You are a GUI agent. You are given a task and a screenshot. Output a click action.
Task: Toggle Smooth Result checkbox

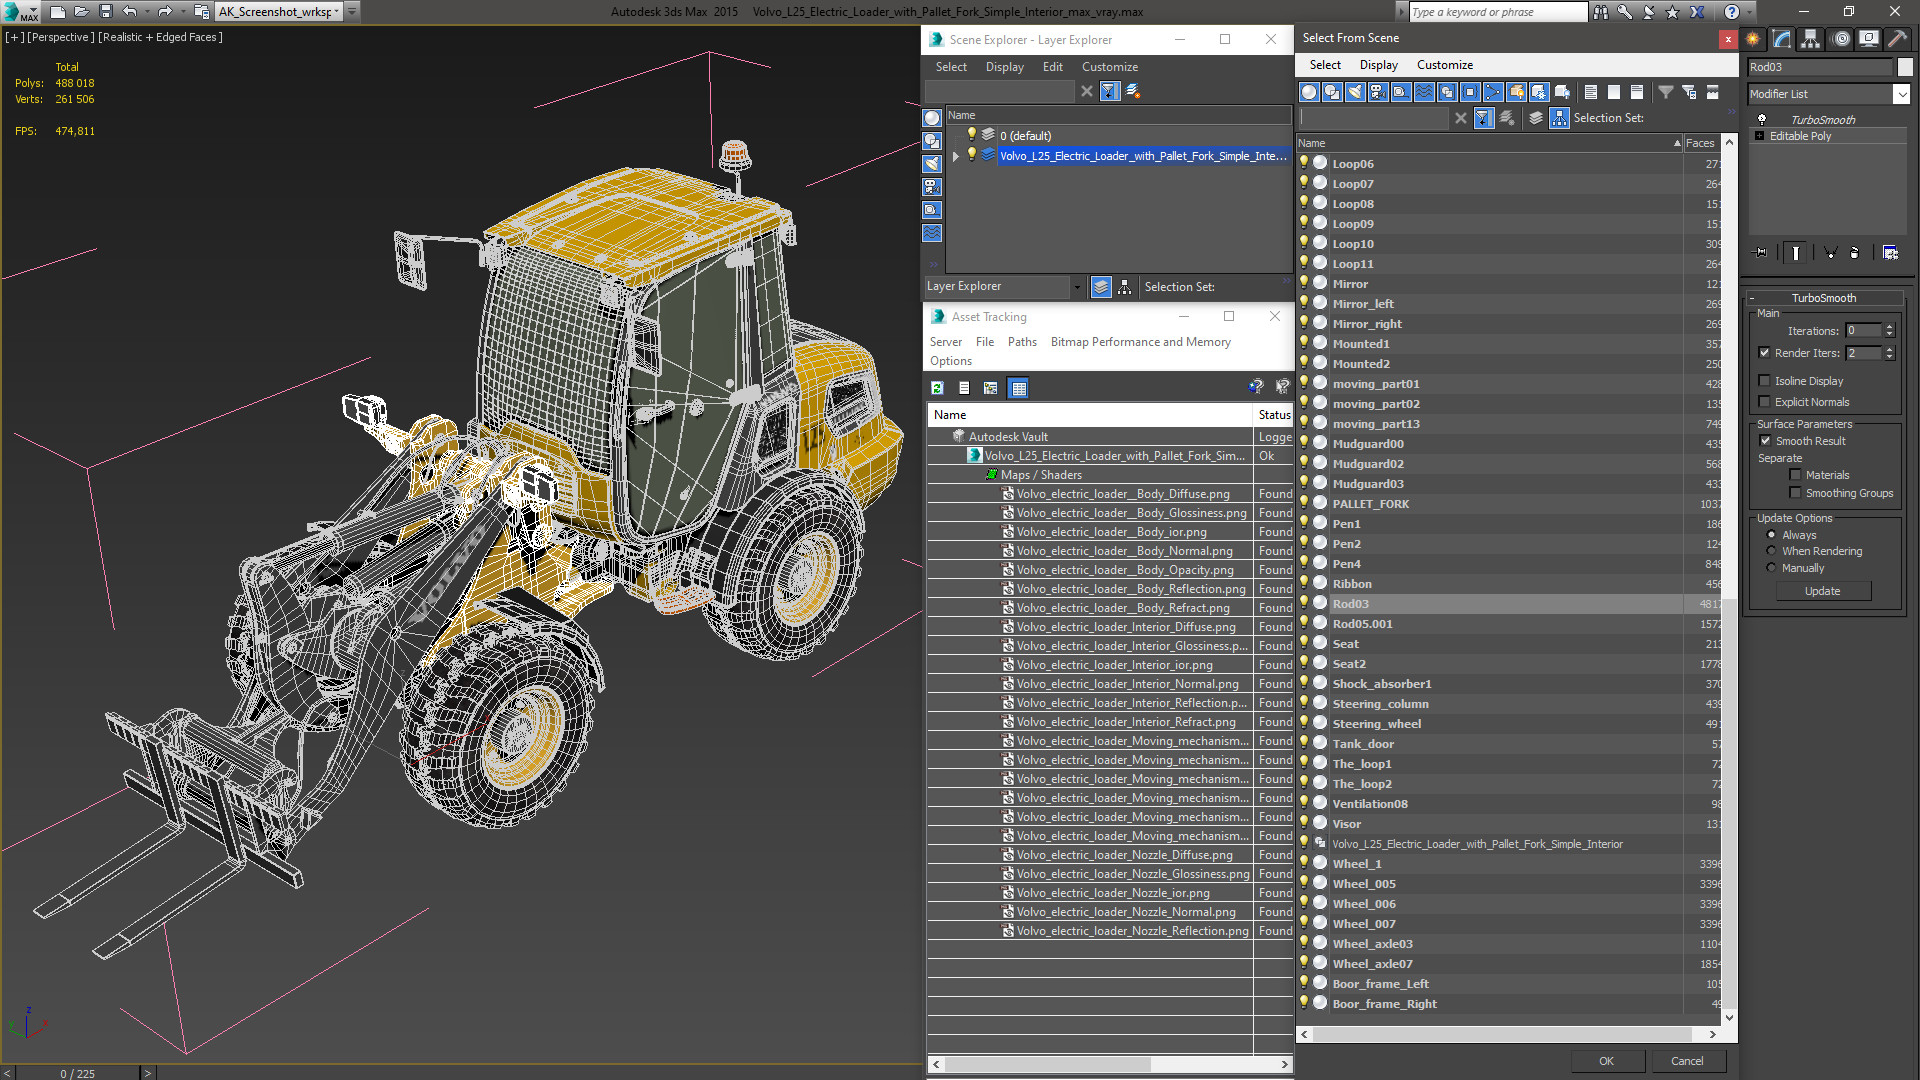[x=1765, y=441]
